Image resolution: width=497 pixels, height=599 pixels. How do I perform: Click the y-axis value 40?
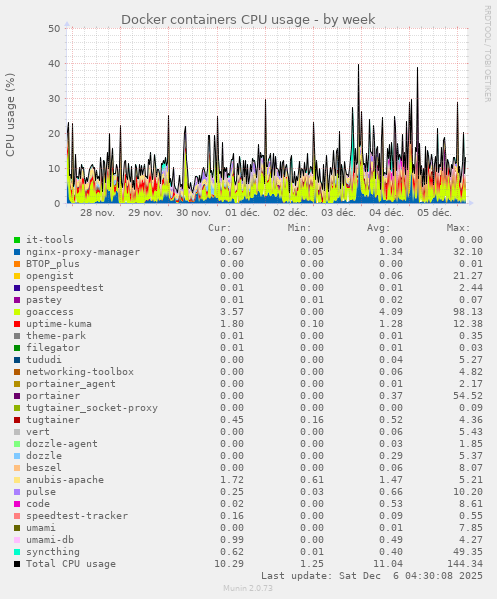(x=54, y=64)
